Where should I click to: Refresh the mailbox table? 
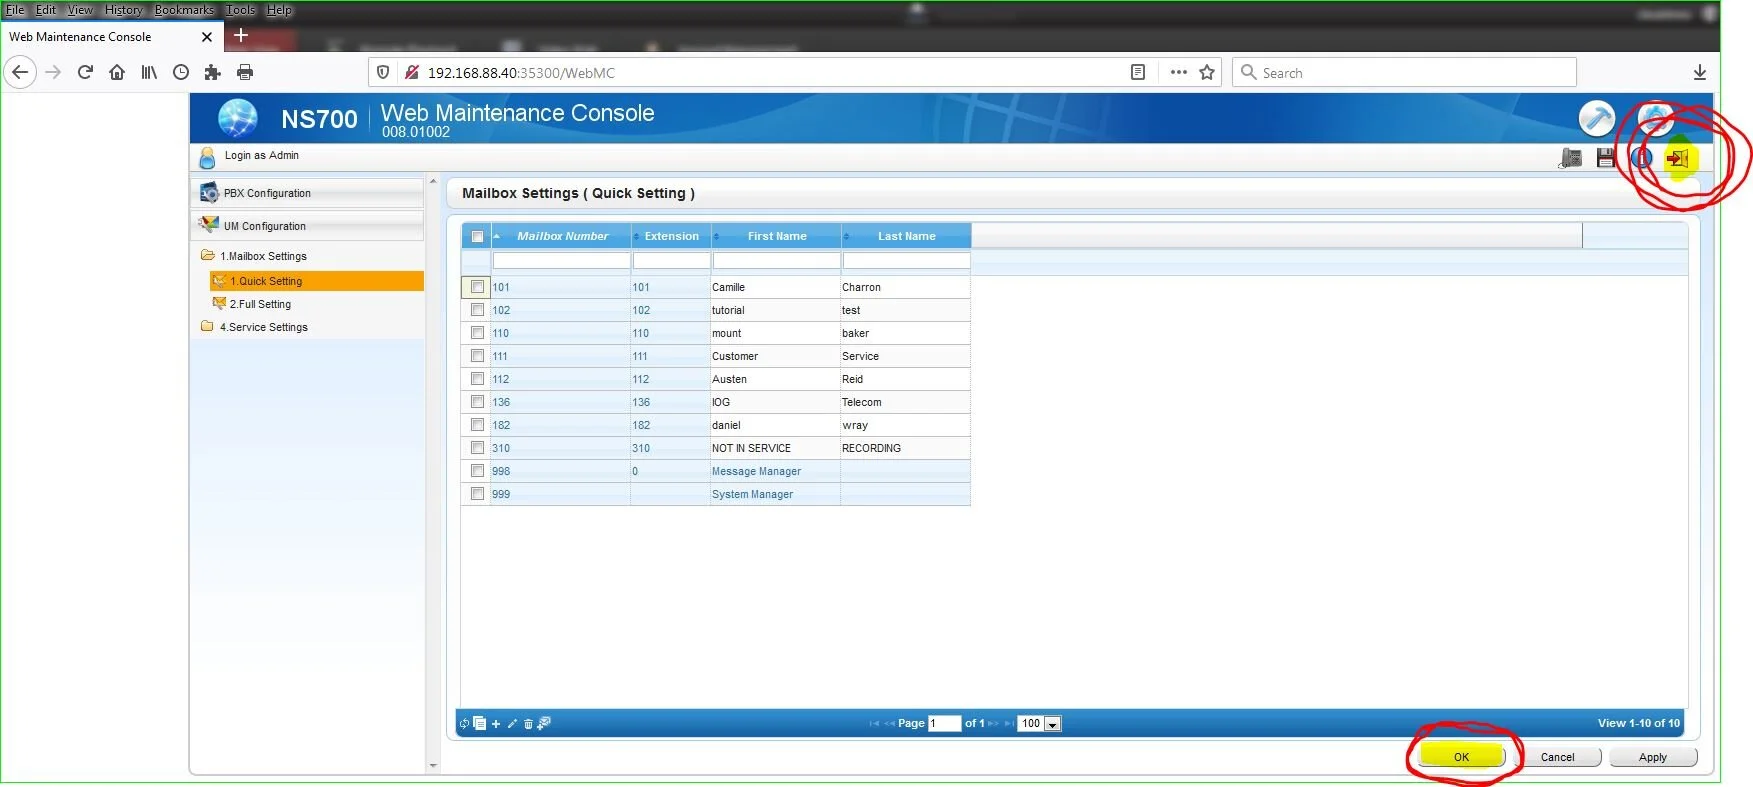[464, 723]
